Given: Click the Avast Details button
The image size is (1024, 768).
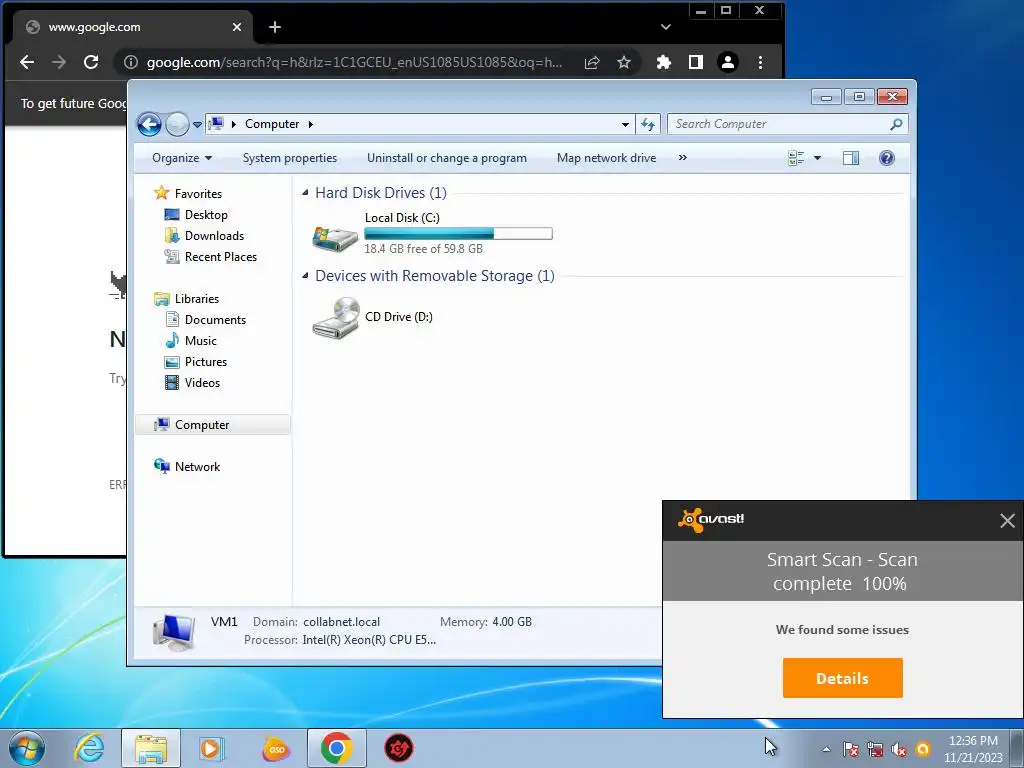Looking at the screenshot, I should click(x=842, y=678).
